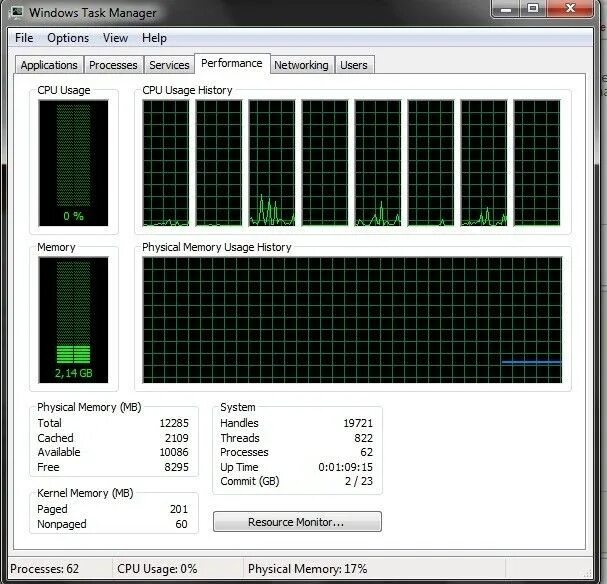The height and width of the screenshot is (584, 607).
Task: Click the Total physical memory value 12285
Action: click(174, 423)
